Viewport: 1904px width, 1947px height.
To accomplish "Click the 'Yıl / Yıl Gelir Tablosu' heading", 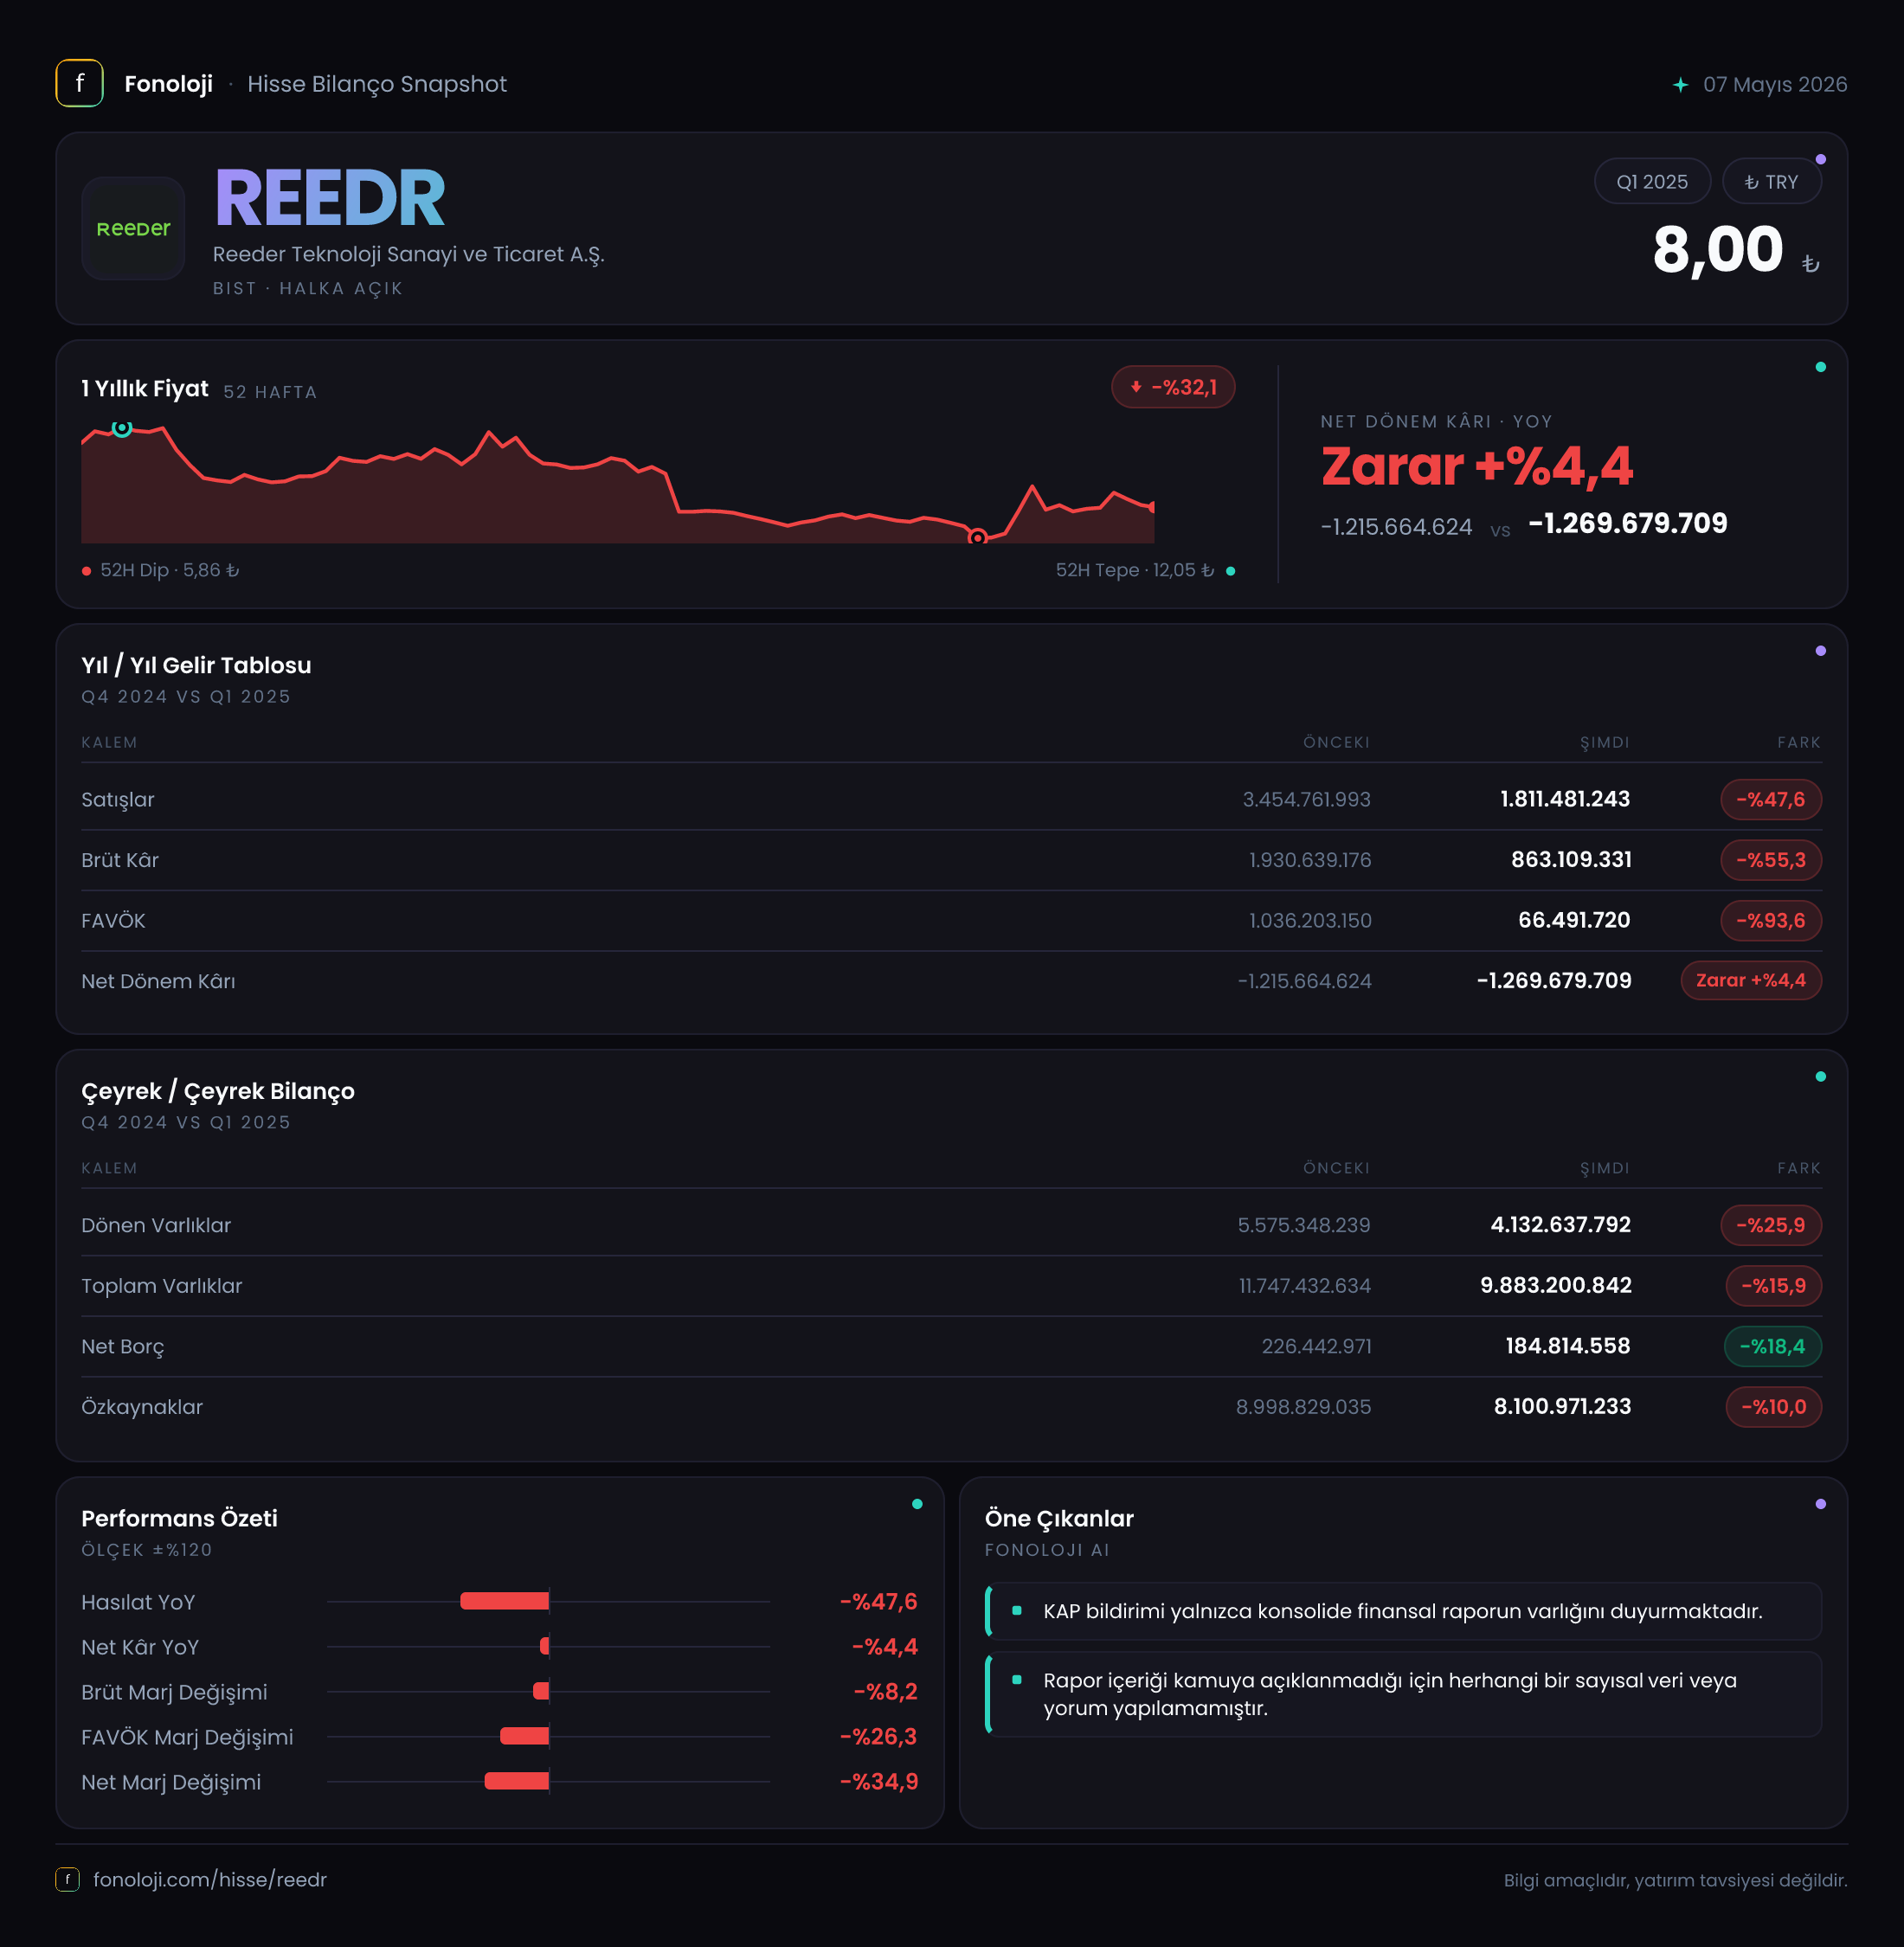I will (196, 665).
